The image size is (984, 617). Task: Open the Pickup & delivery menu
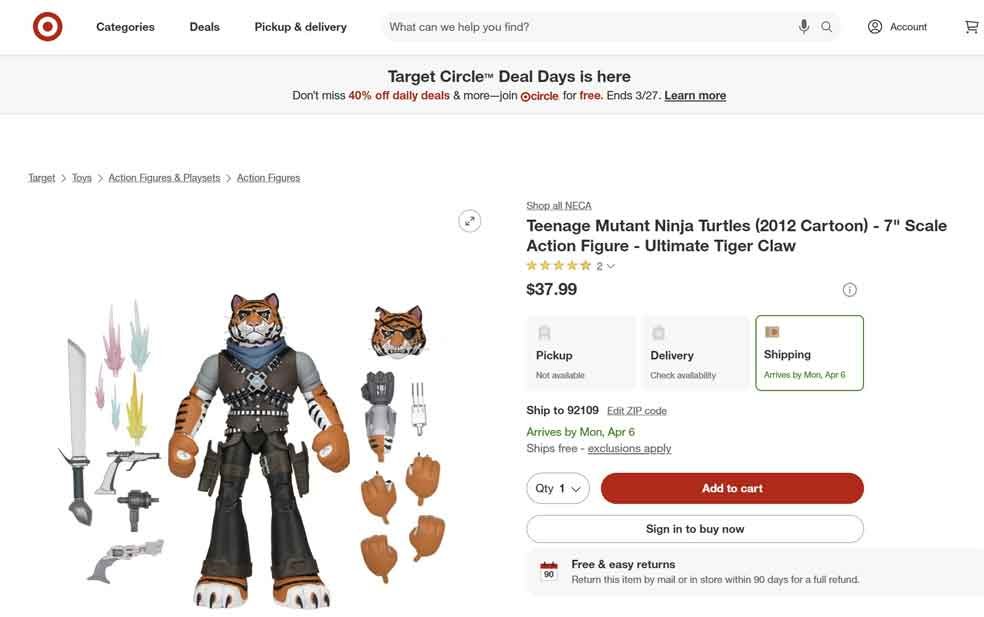coord(303,26)
